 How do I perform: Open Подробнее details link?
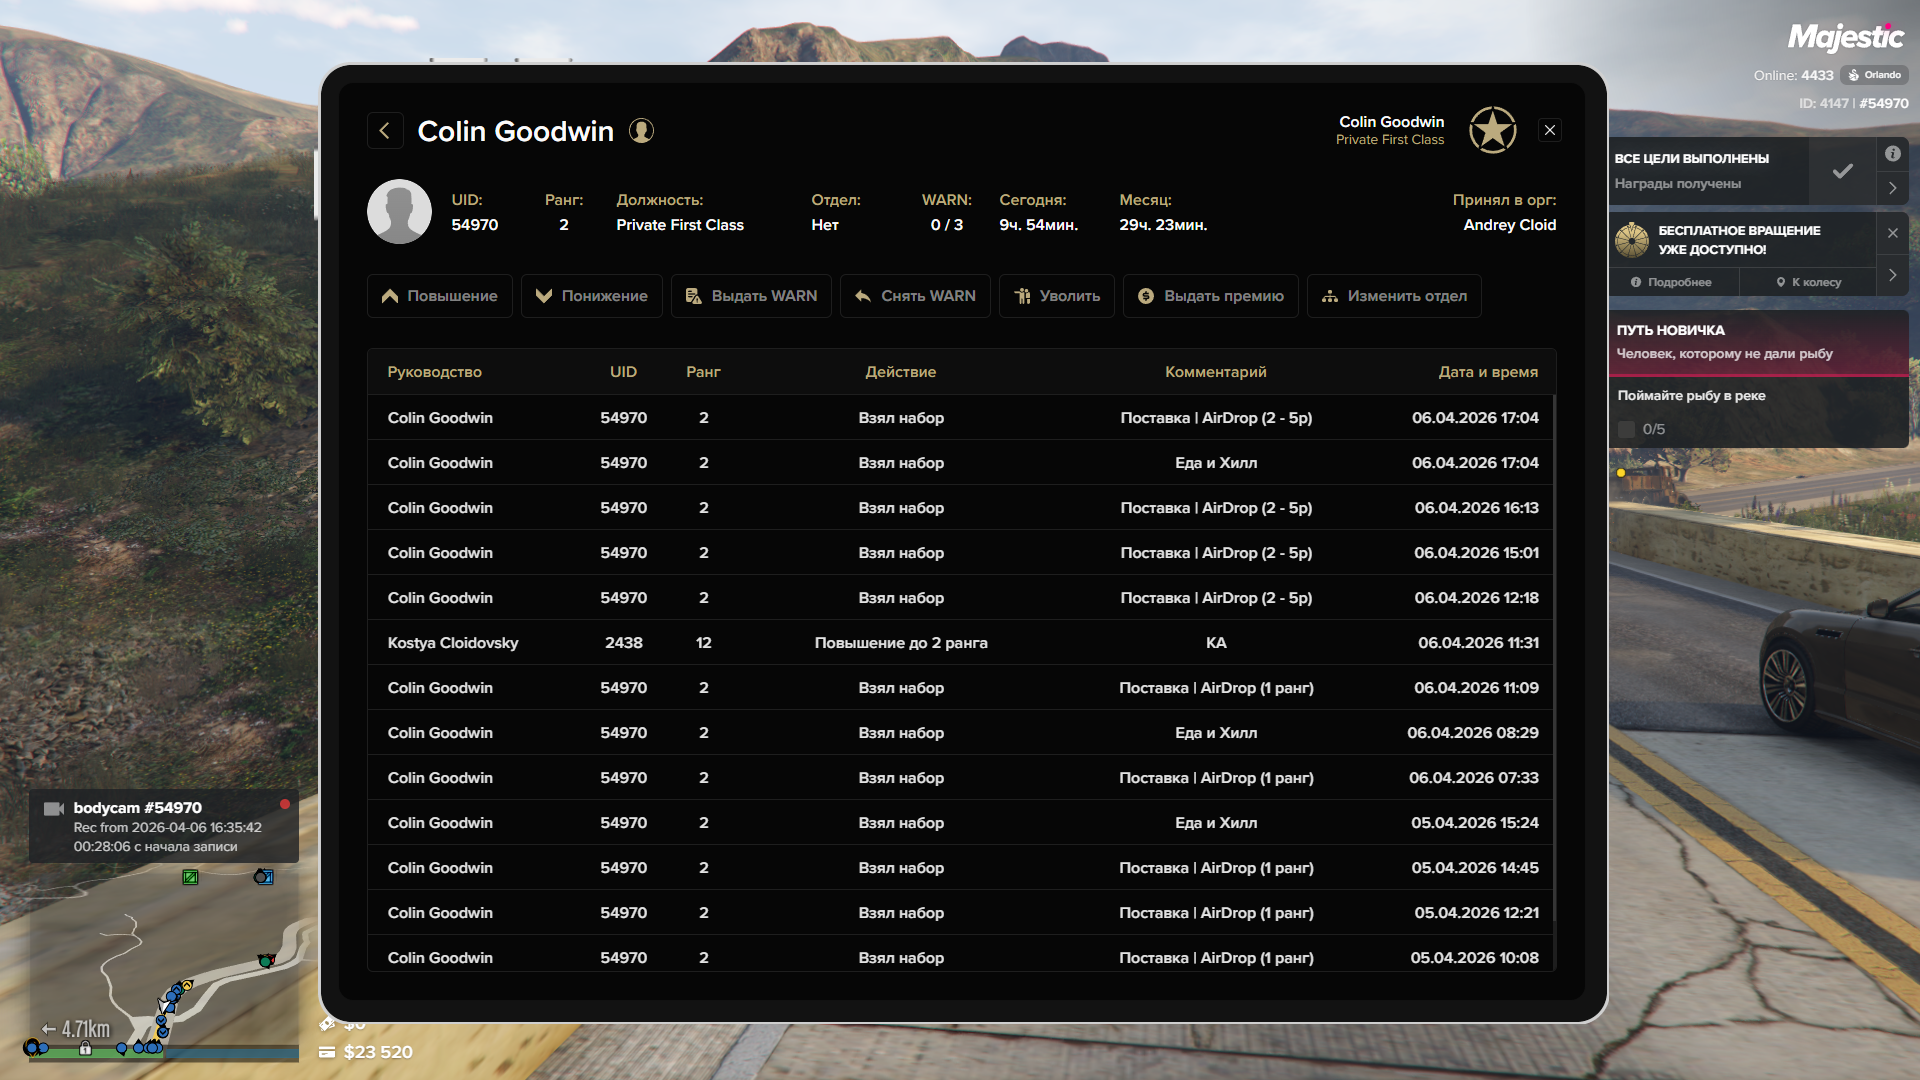coord(1672,282)
